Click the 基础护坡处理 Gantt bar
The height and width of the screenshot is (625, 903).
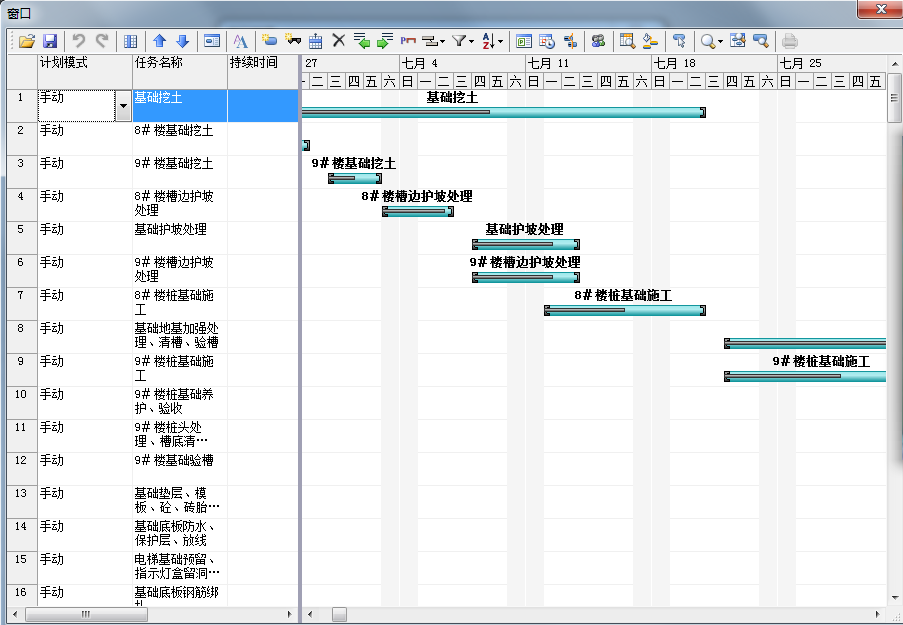tap(525, 244)
